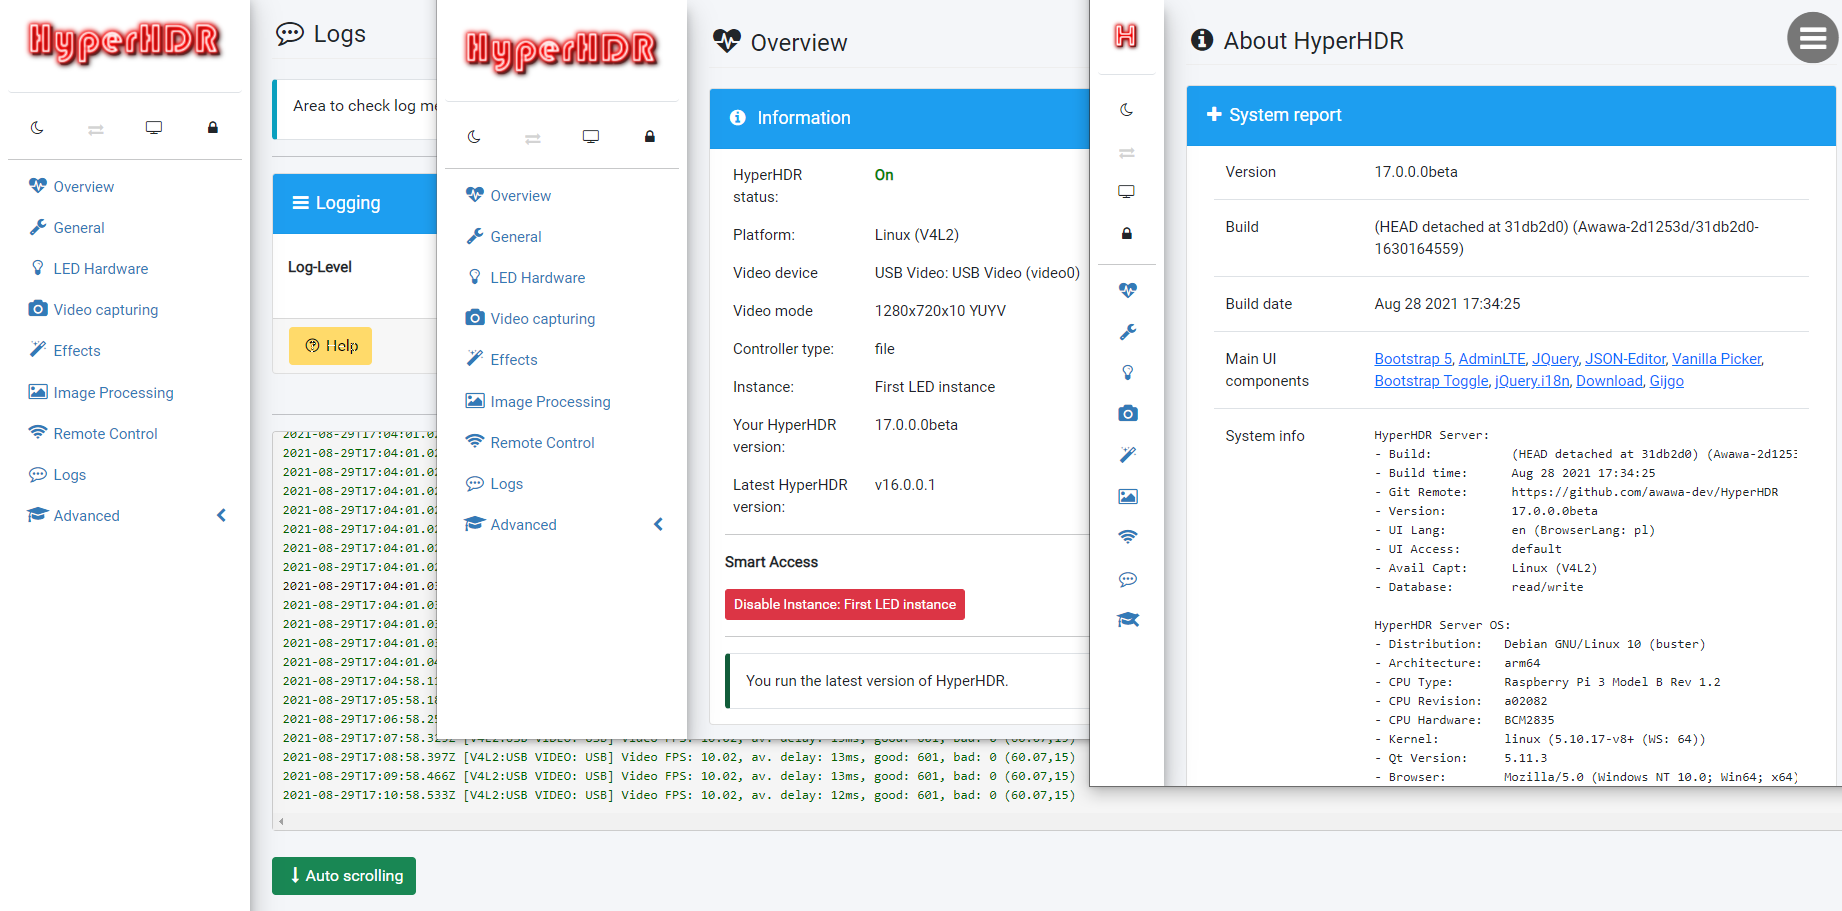The width and height of the screenshot is (1842, 911).
Task: Open the JQuery link
Action: coord(1555,358)
